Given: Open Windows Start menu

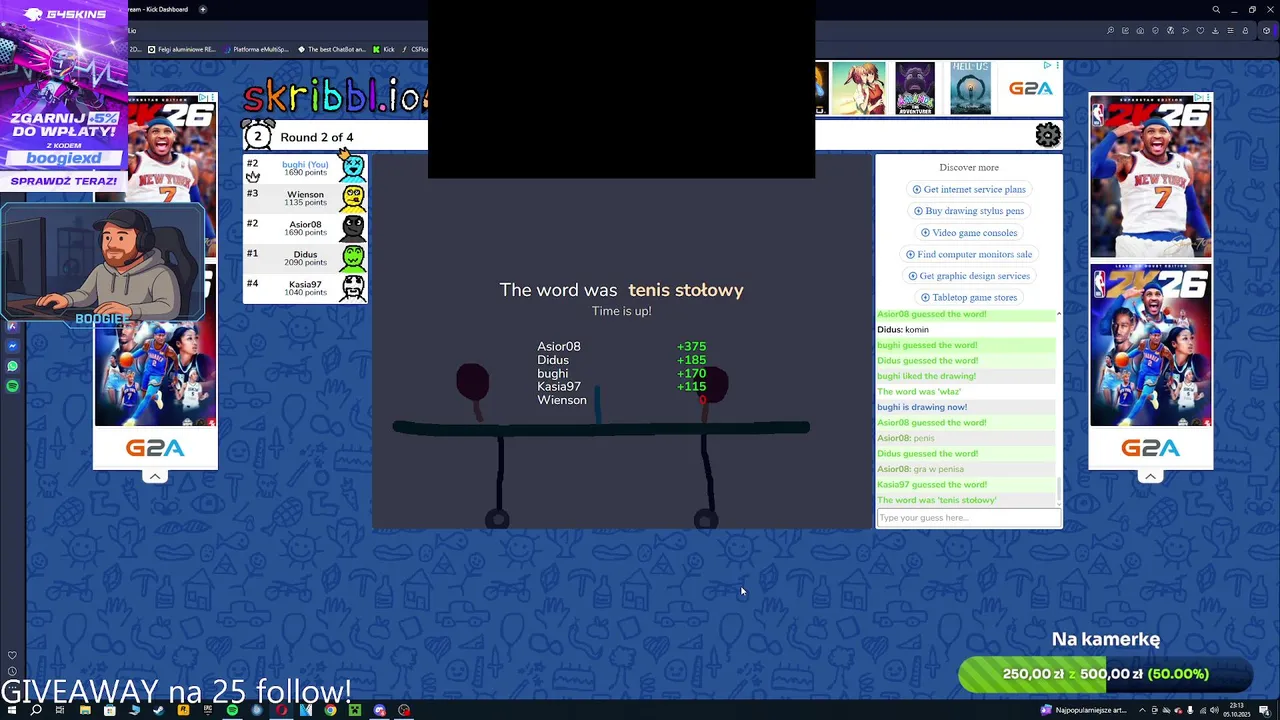Looking at the screenshot, I should click(x=11, y=710).
